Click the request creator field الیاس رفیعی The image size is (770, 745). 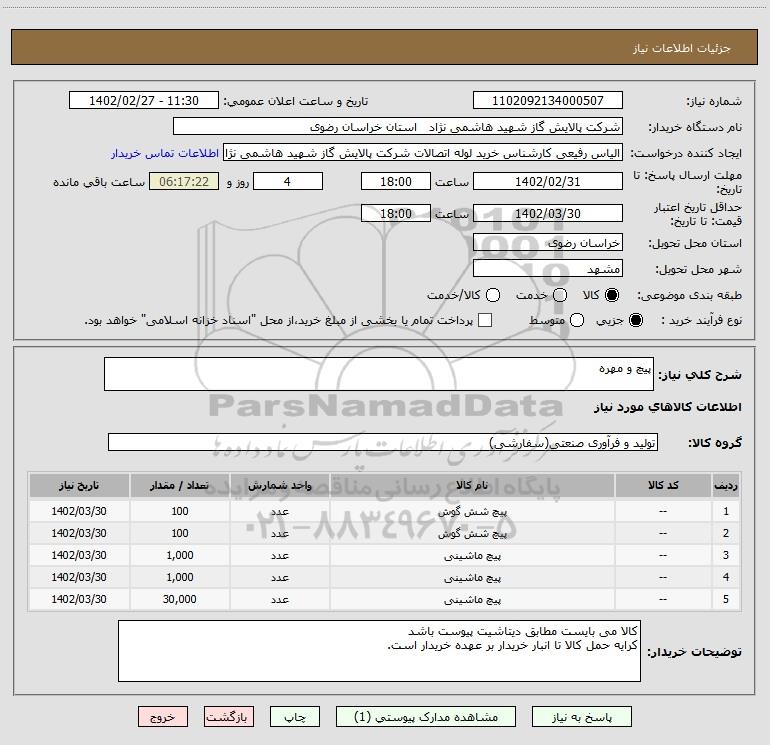tap(423, 153)
